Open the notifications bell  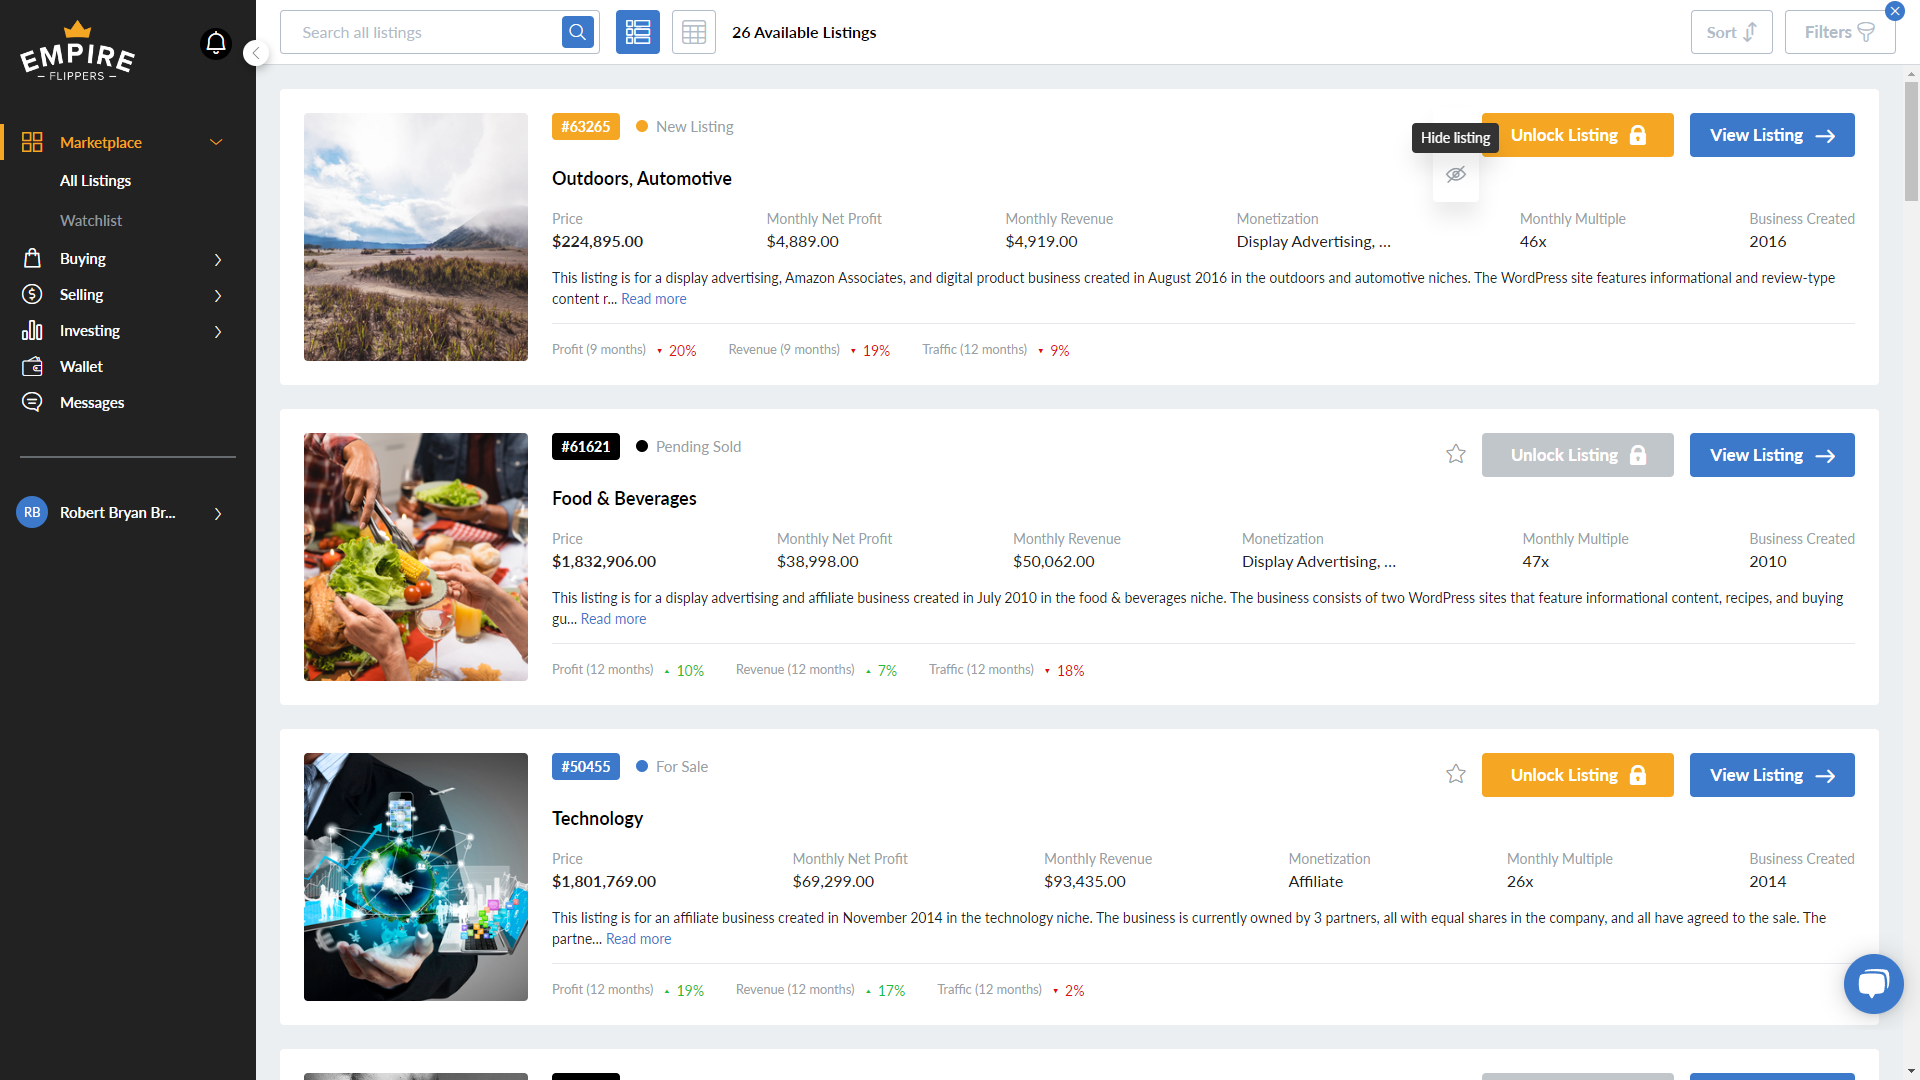click(x=216, y=43)
